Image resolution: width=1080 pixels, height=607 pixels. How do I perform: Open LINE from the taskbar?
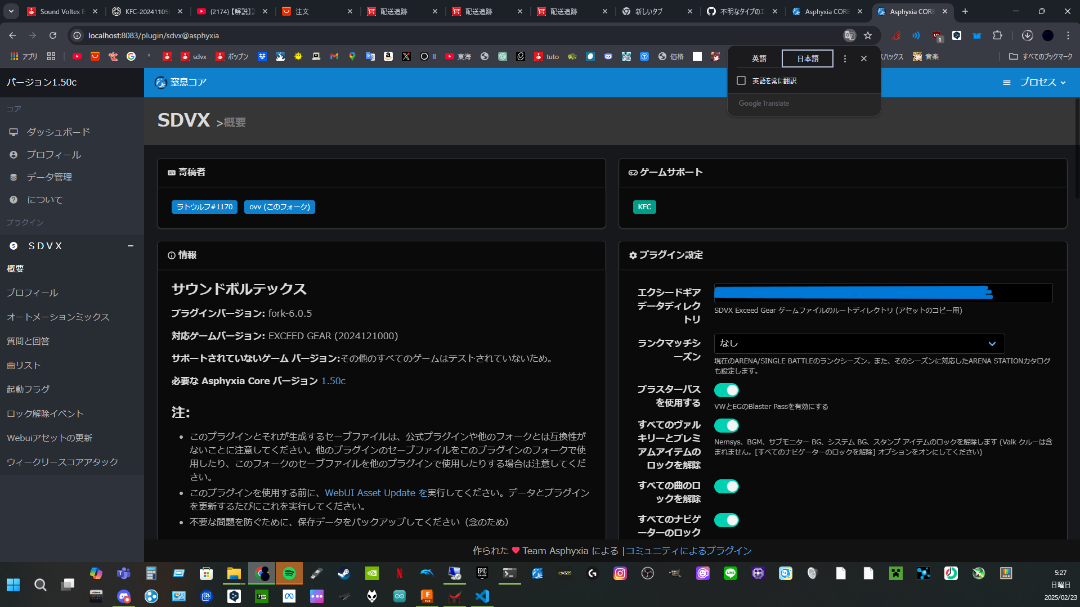point(730,573)
